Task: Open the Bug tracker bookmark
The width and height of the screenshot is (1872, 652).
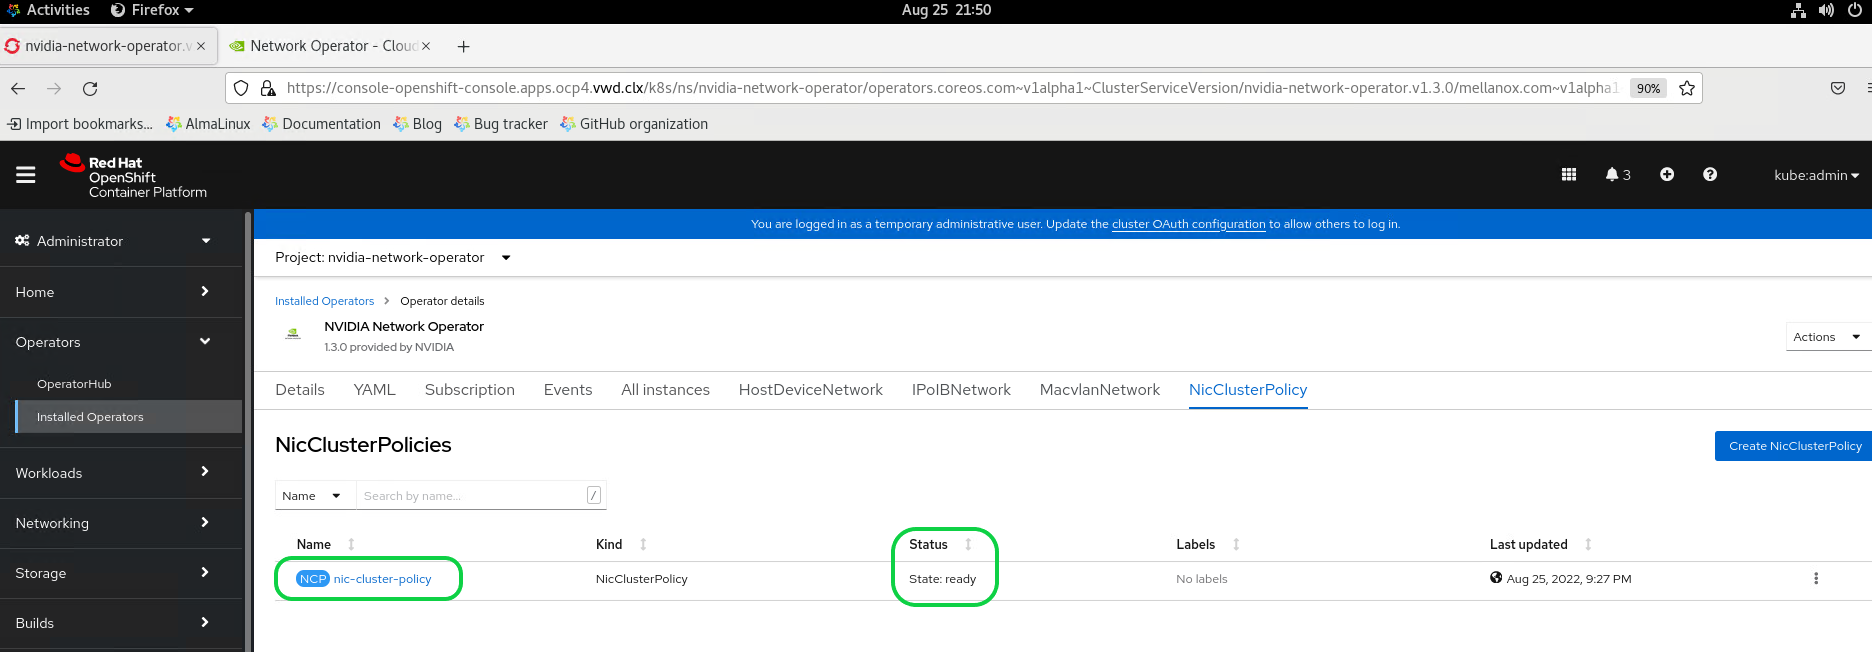Action: (x=501, y=124)
